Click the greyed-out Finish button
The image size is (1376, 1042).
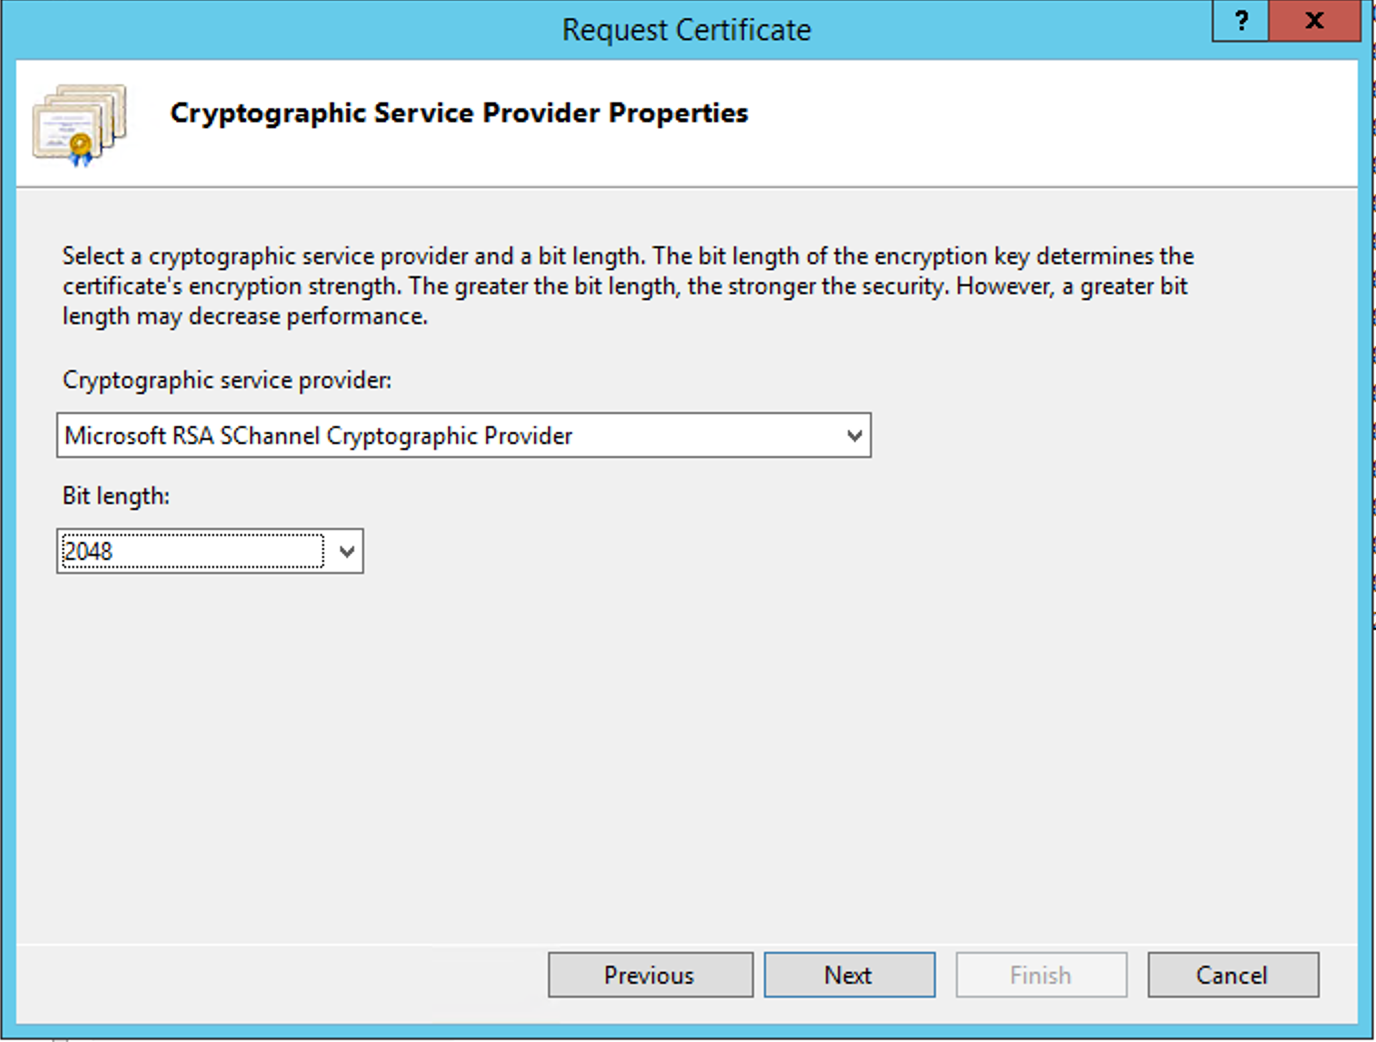1041,975
